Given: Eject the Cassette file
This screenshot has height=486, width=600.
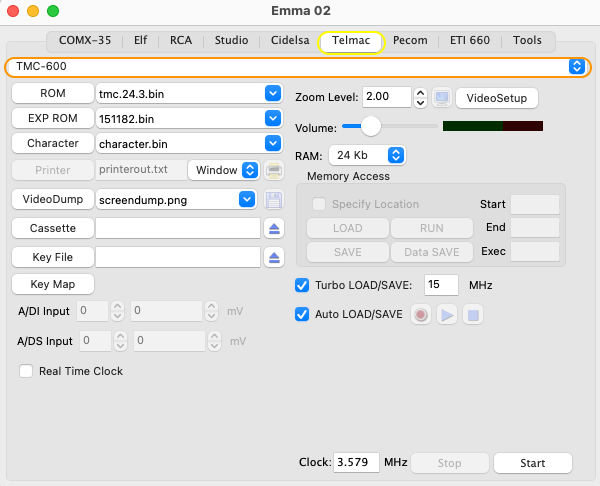Looking at the screenshot, I should click(274, 228).
